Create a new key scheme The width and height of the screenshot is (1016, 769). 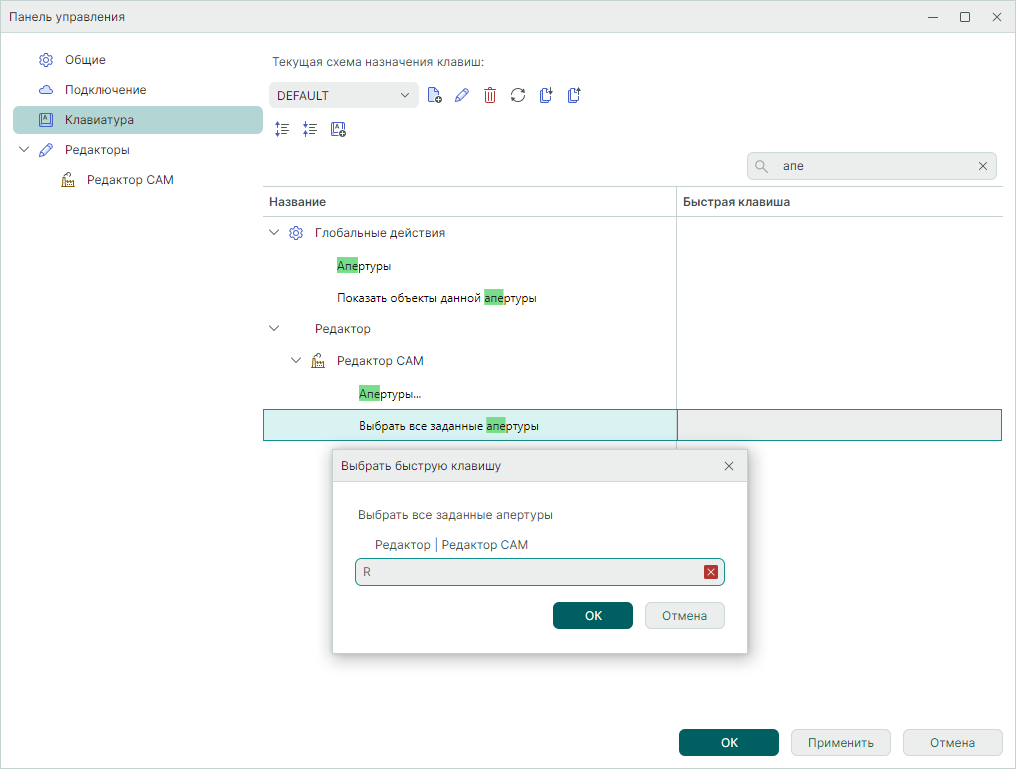(x=434, y=96)
